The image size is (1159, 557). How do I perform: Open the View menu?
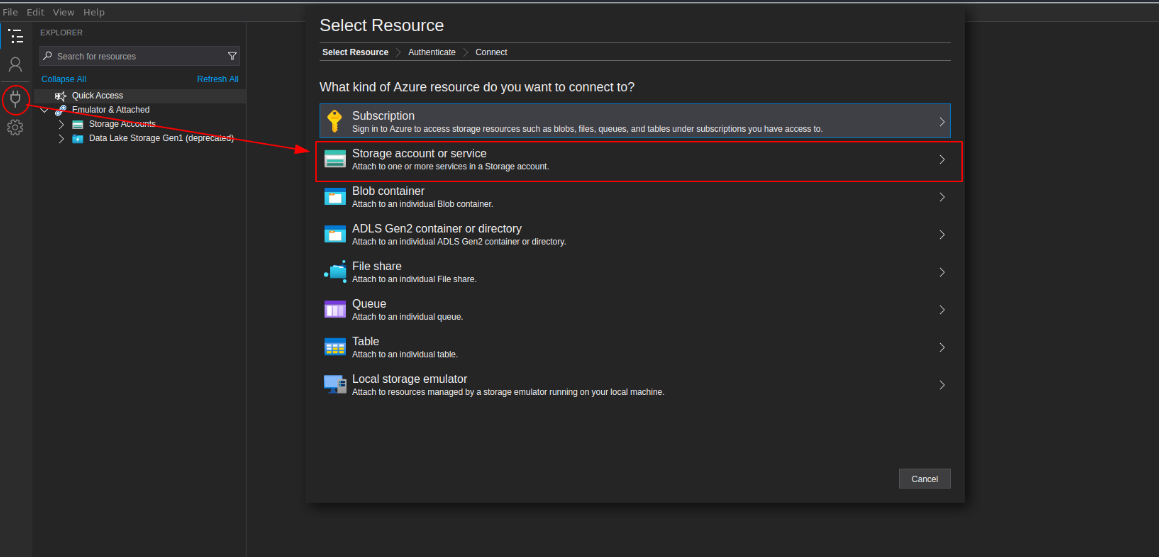(x=64, y=13)
